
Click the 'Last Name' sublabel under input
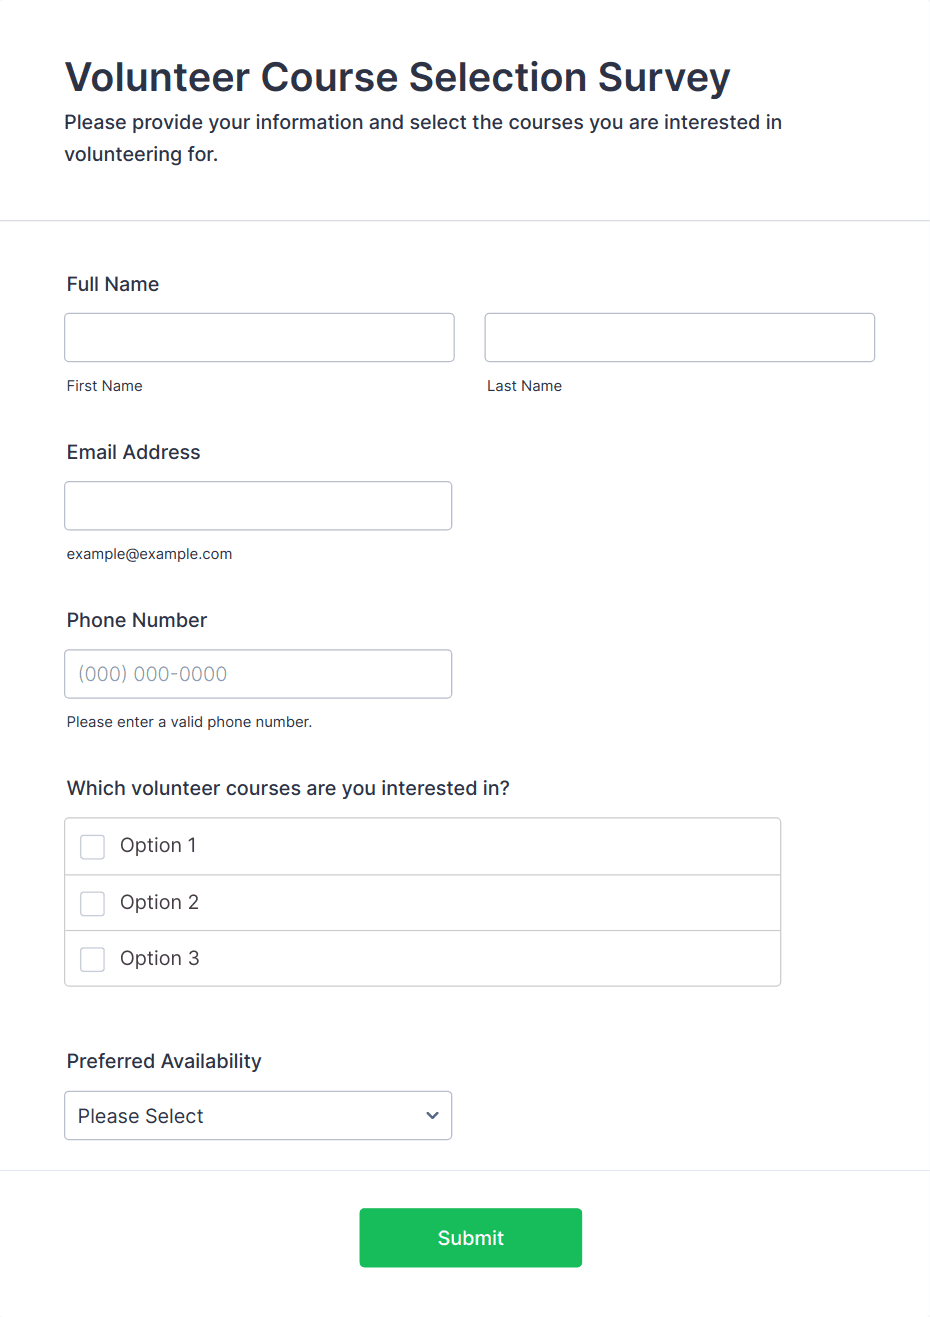point(524,386)
